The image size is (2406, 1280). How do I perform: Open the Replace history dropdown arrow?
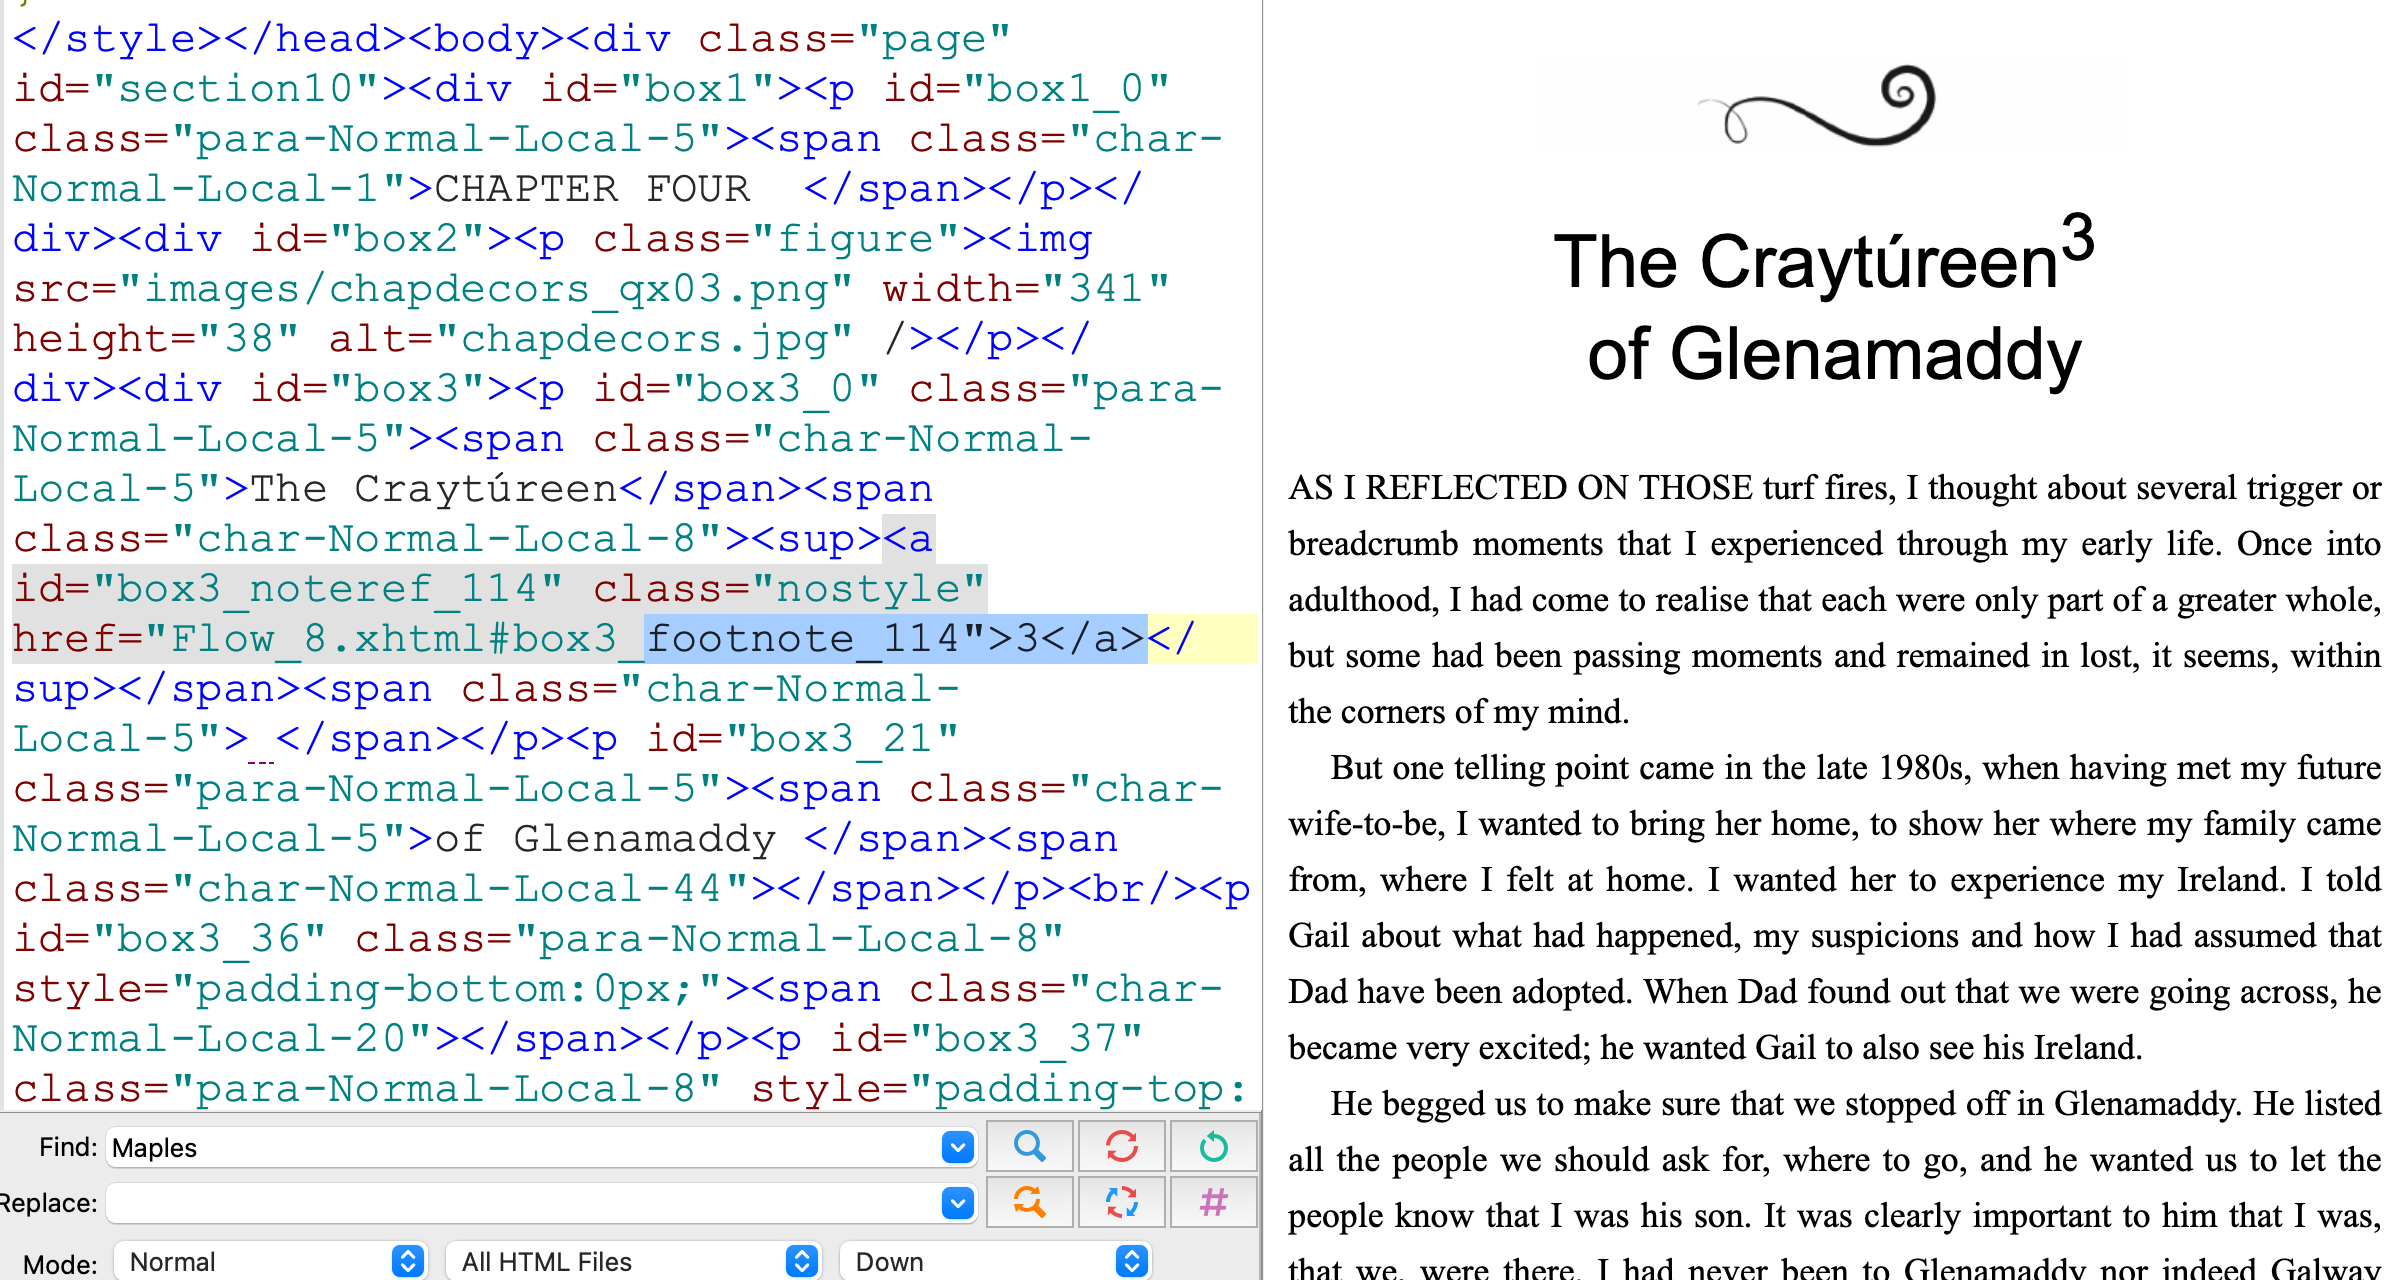pos(957,1203)
